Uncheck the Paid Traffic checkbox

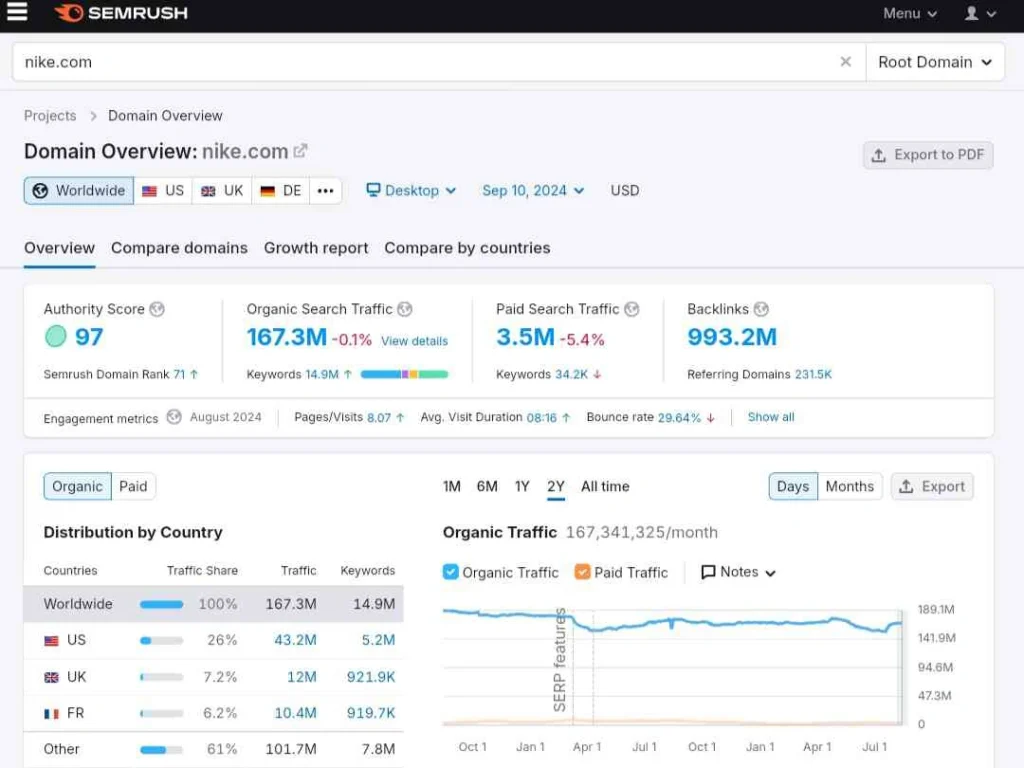point(583,572)
